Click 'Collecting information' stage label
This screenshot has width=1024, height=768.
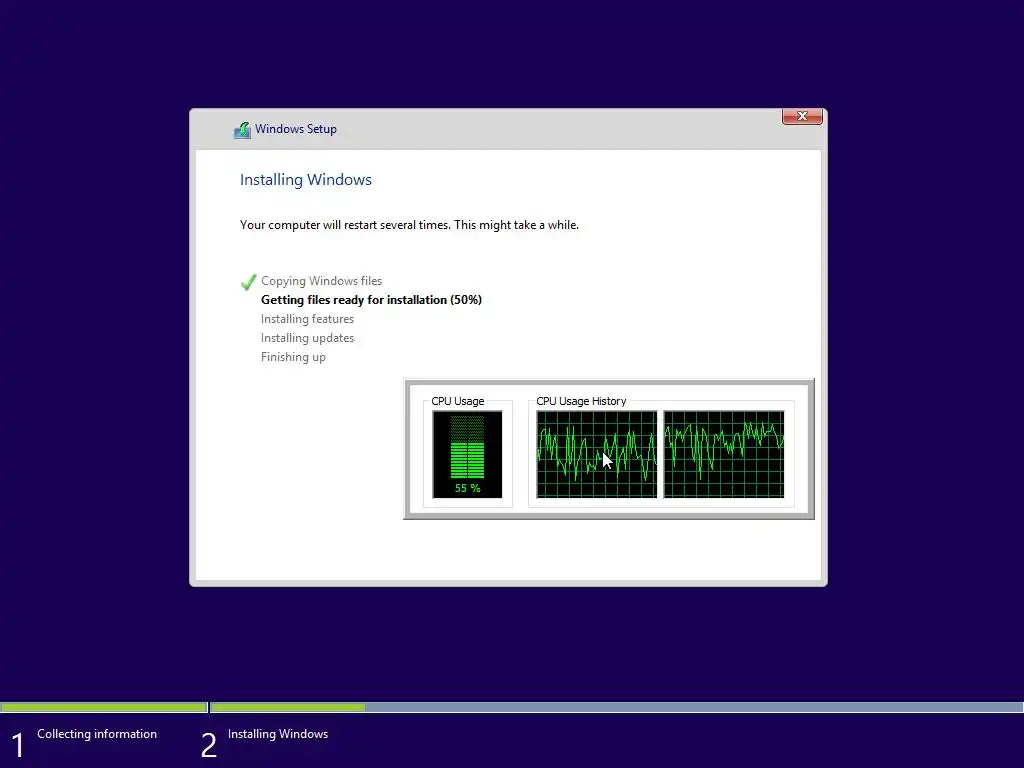97,734
